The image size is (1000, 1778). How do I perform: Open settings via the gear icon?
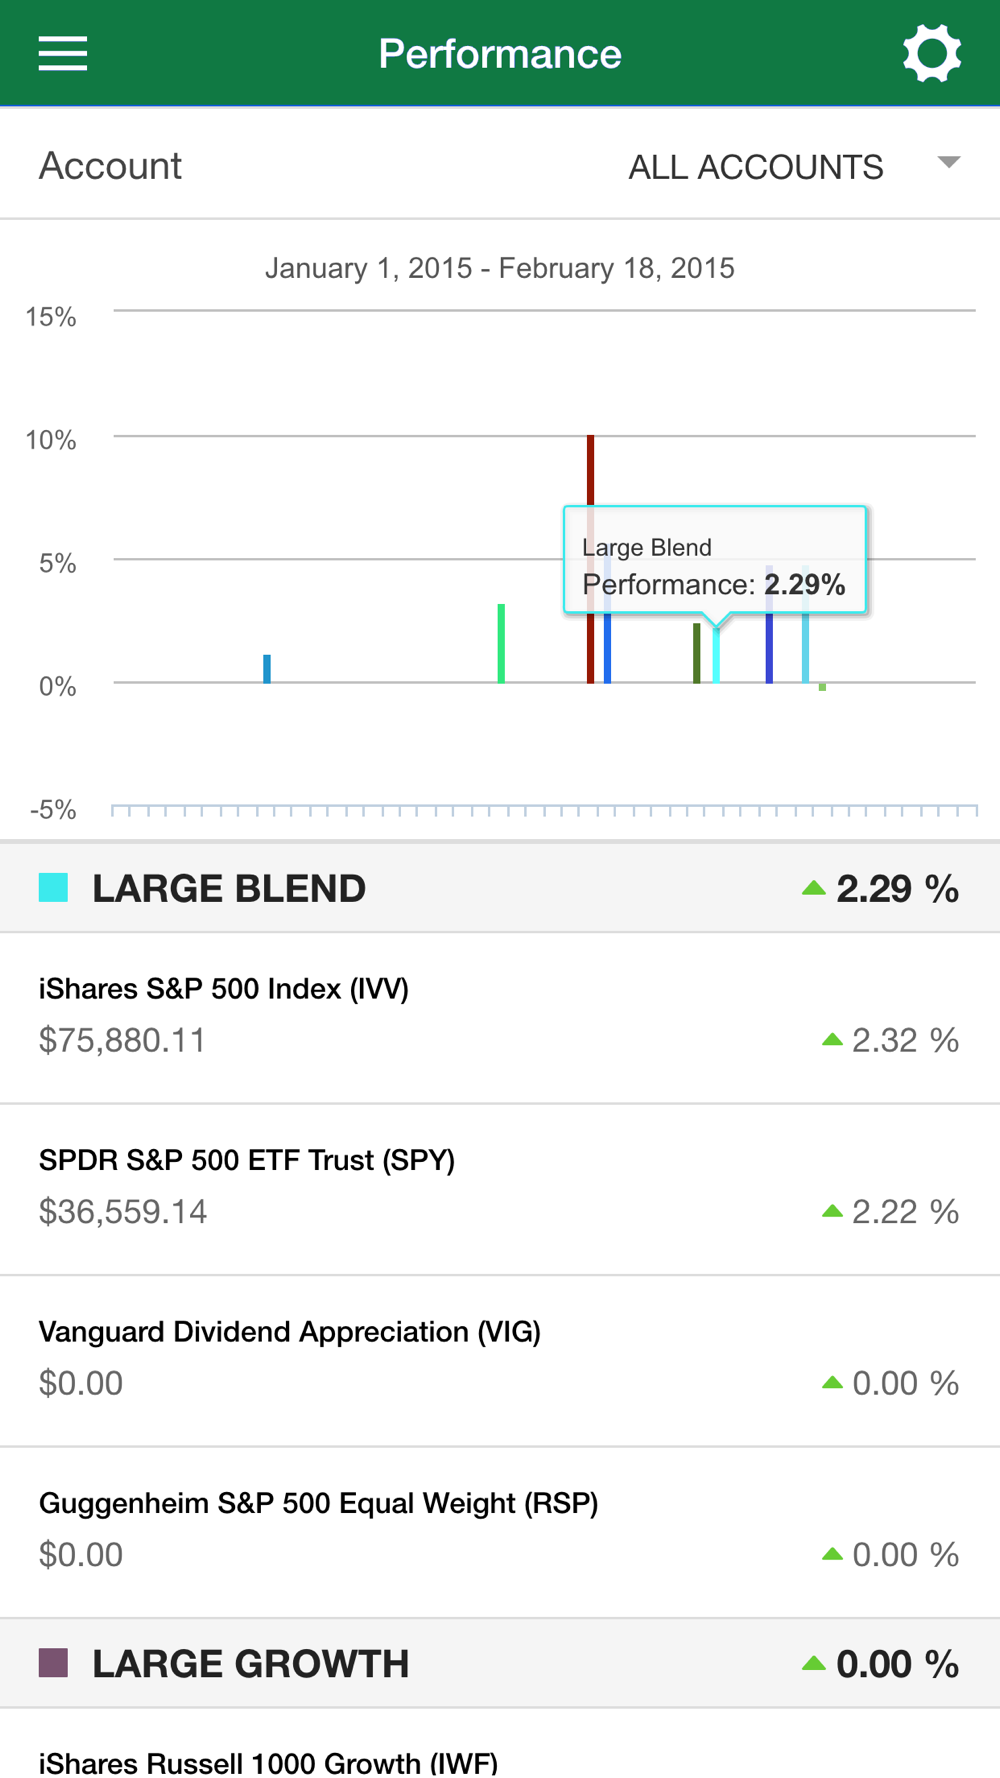tap(931, 54)
